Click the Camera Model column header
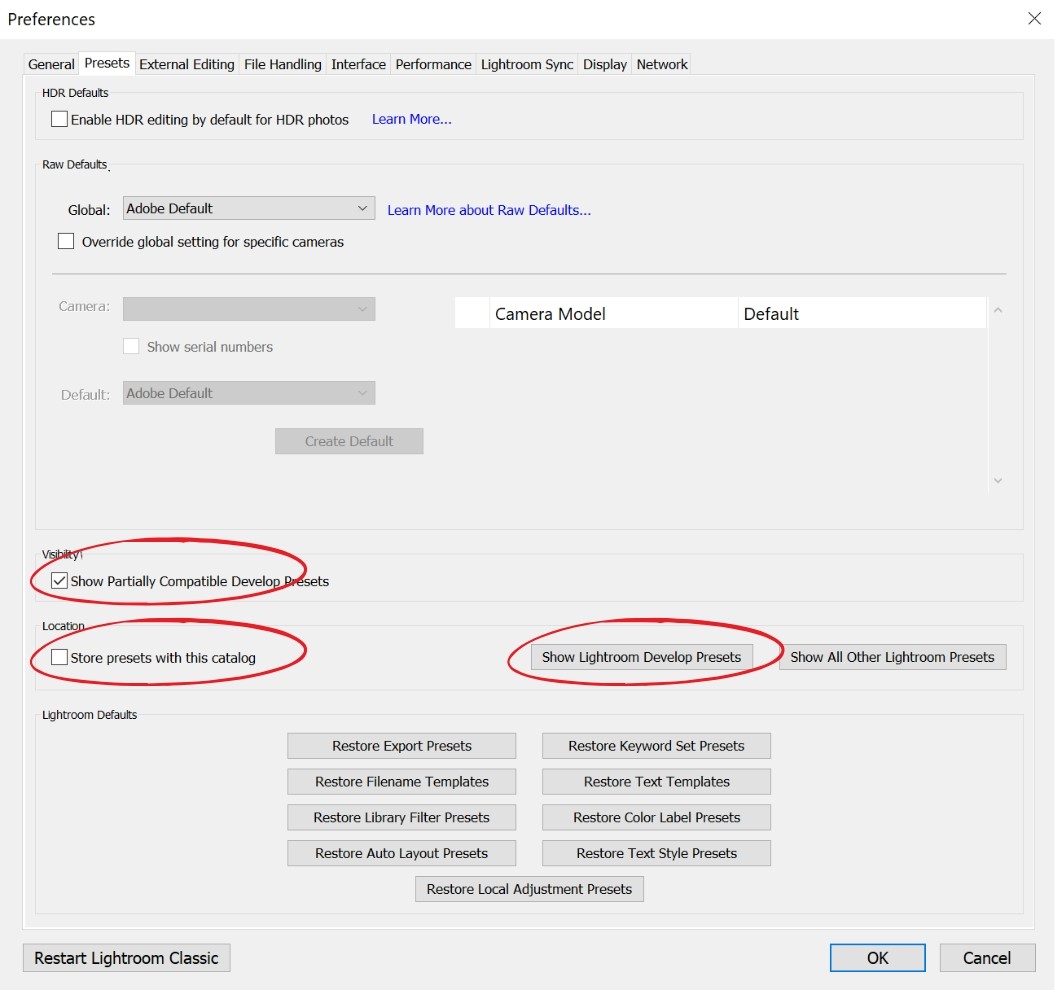Screen dimensions: 1055x990 613,314
